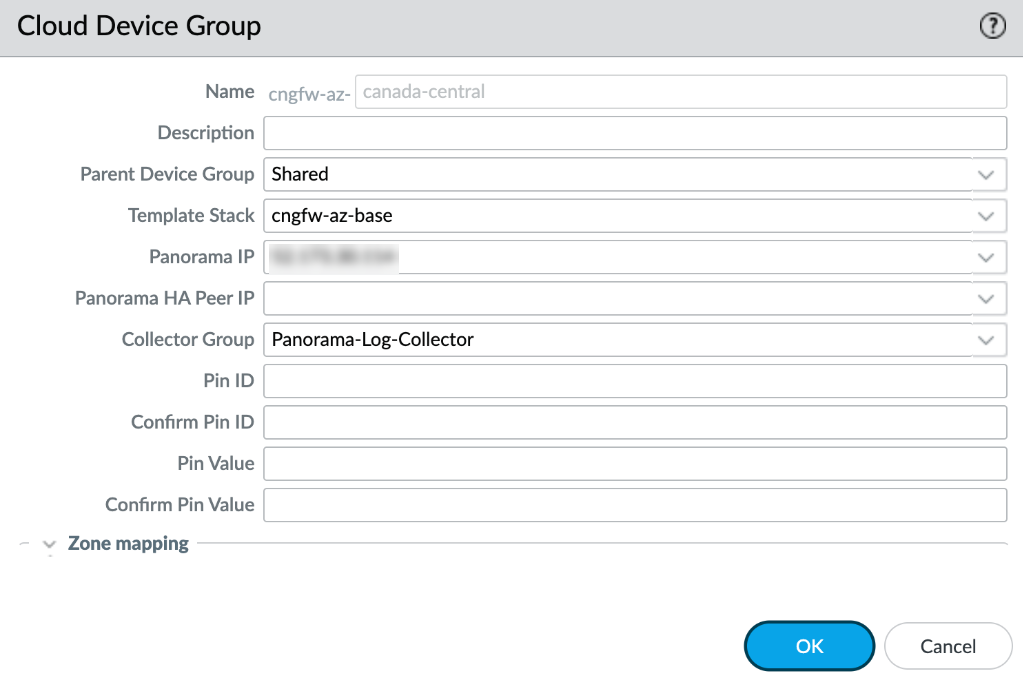The height and width of the screenshot is (690, 1023).
Task: Click the help question mark icon
Action: (x=991, y=27)
